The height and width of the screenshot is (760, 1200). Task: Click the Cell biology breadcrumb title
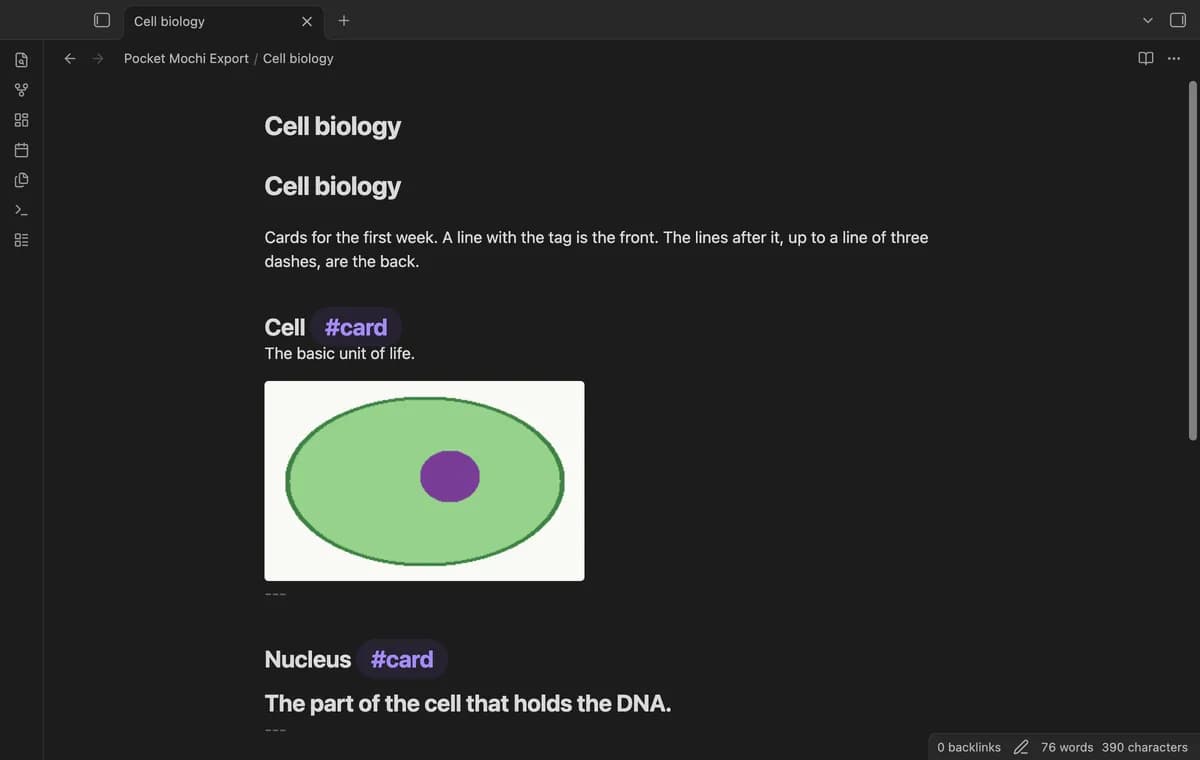[298, 58]
